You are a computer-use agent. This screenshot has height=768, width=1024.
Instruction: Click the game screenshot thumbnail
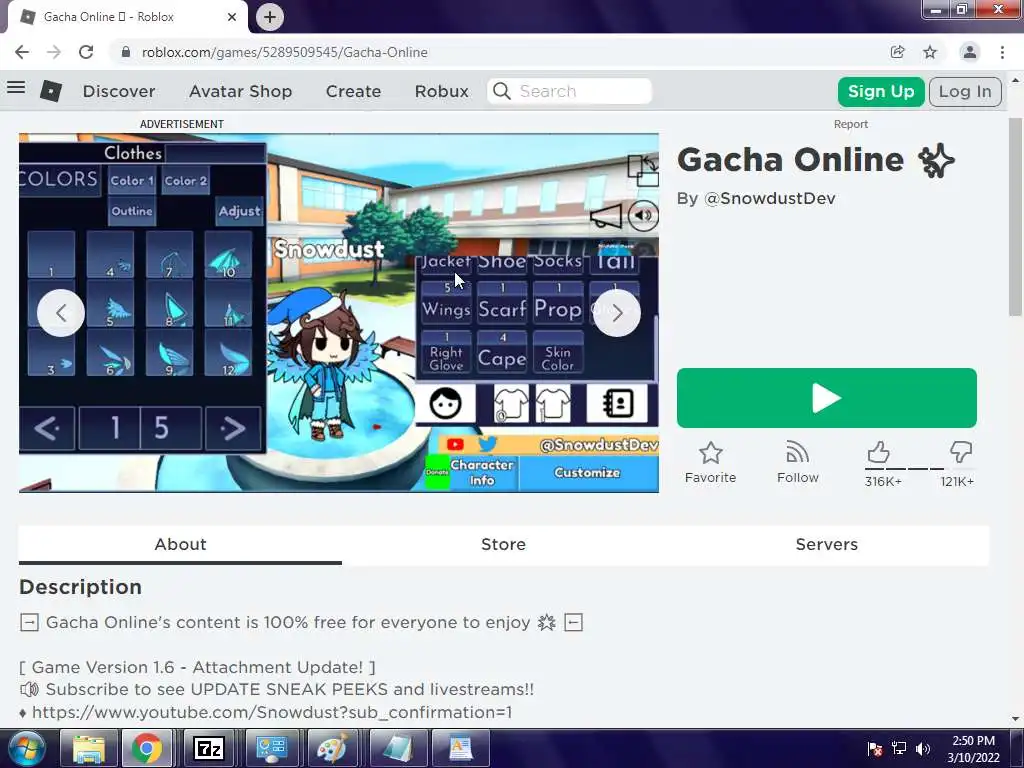[x=338, y=313]
